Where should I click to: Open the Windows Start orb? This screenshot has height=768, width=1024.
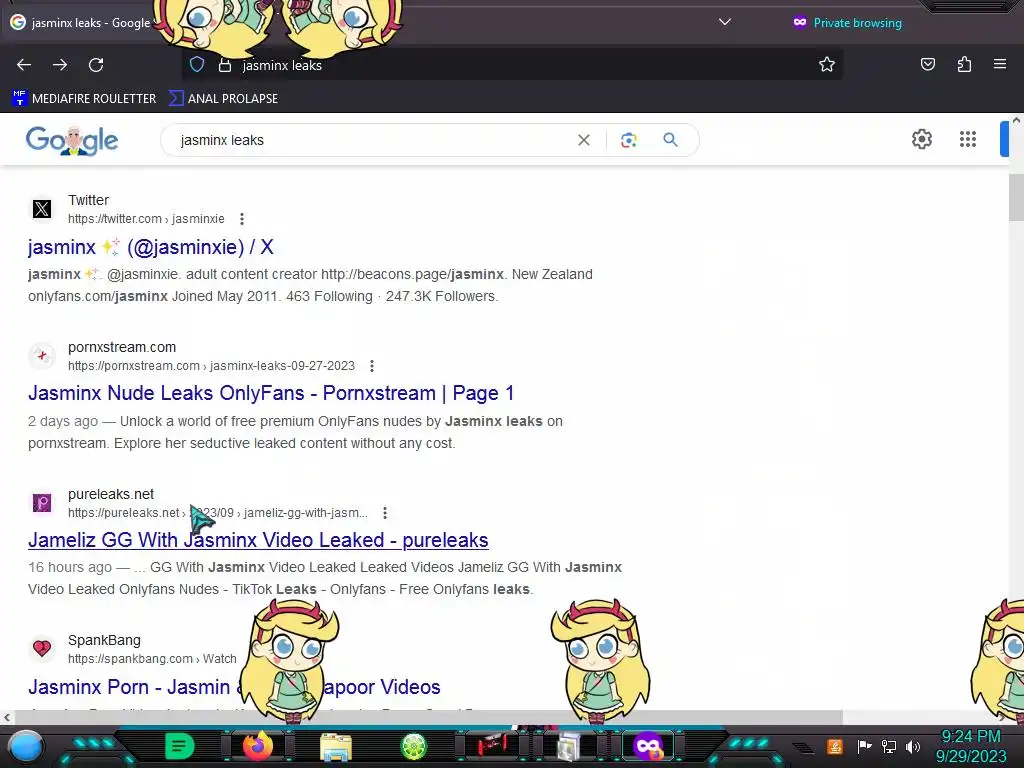[25, 746]
